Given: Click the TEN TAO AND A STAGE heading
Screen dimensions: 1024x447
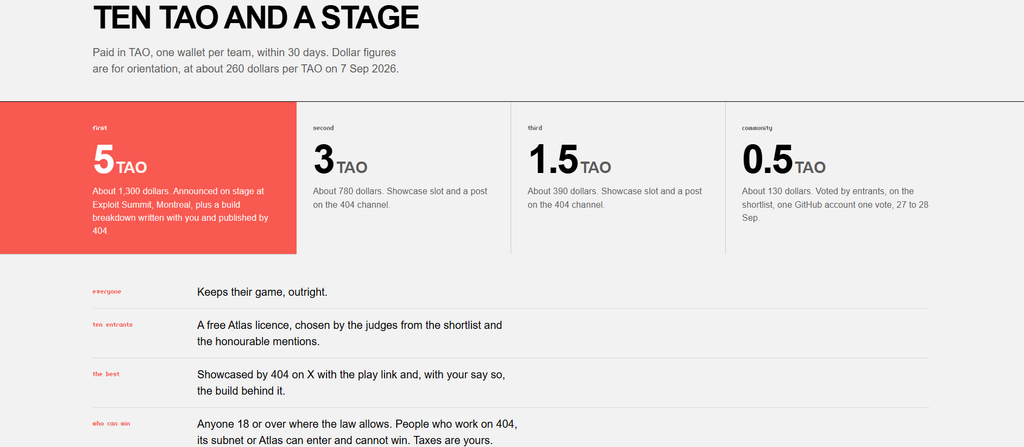Looking at the screenshot, I should pos(256,18).
